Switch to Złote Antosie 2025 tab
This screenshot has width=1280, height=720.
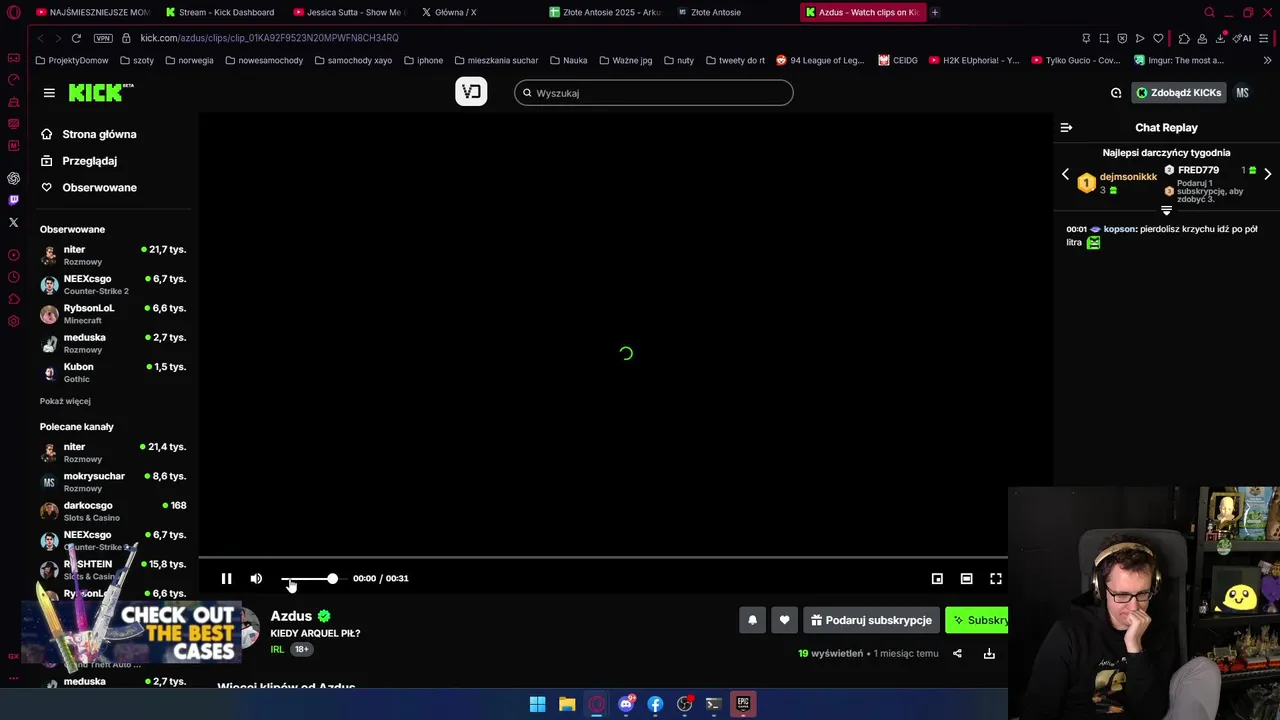coord(607,12)
